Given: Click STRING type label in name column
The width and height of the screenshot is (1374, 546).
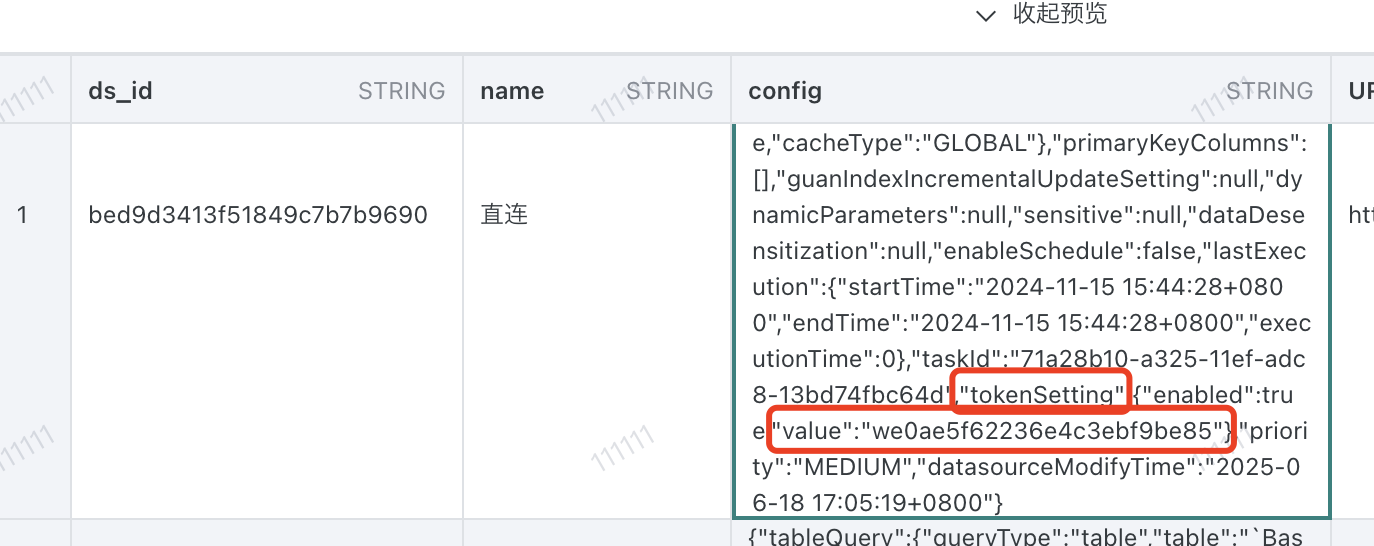Looking at the screenshot, I should point(669,91).
